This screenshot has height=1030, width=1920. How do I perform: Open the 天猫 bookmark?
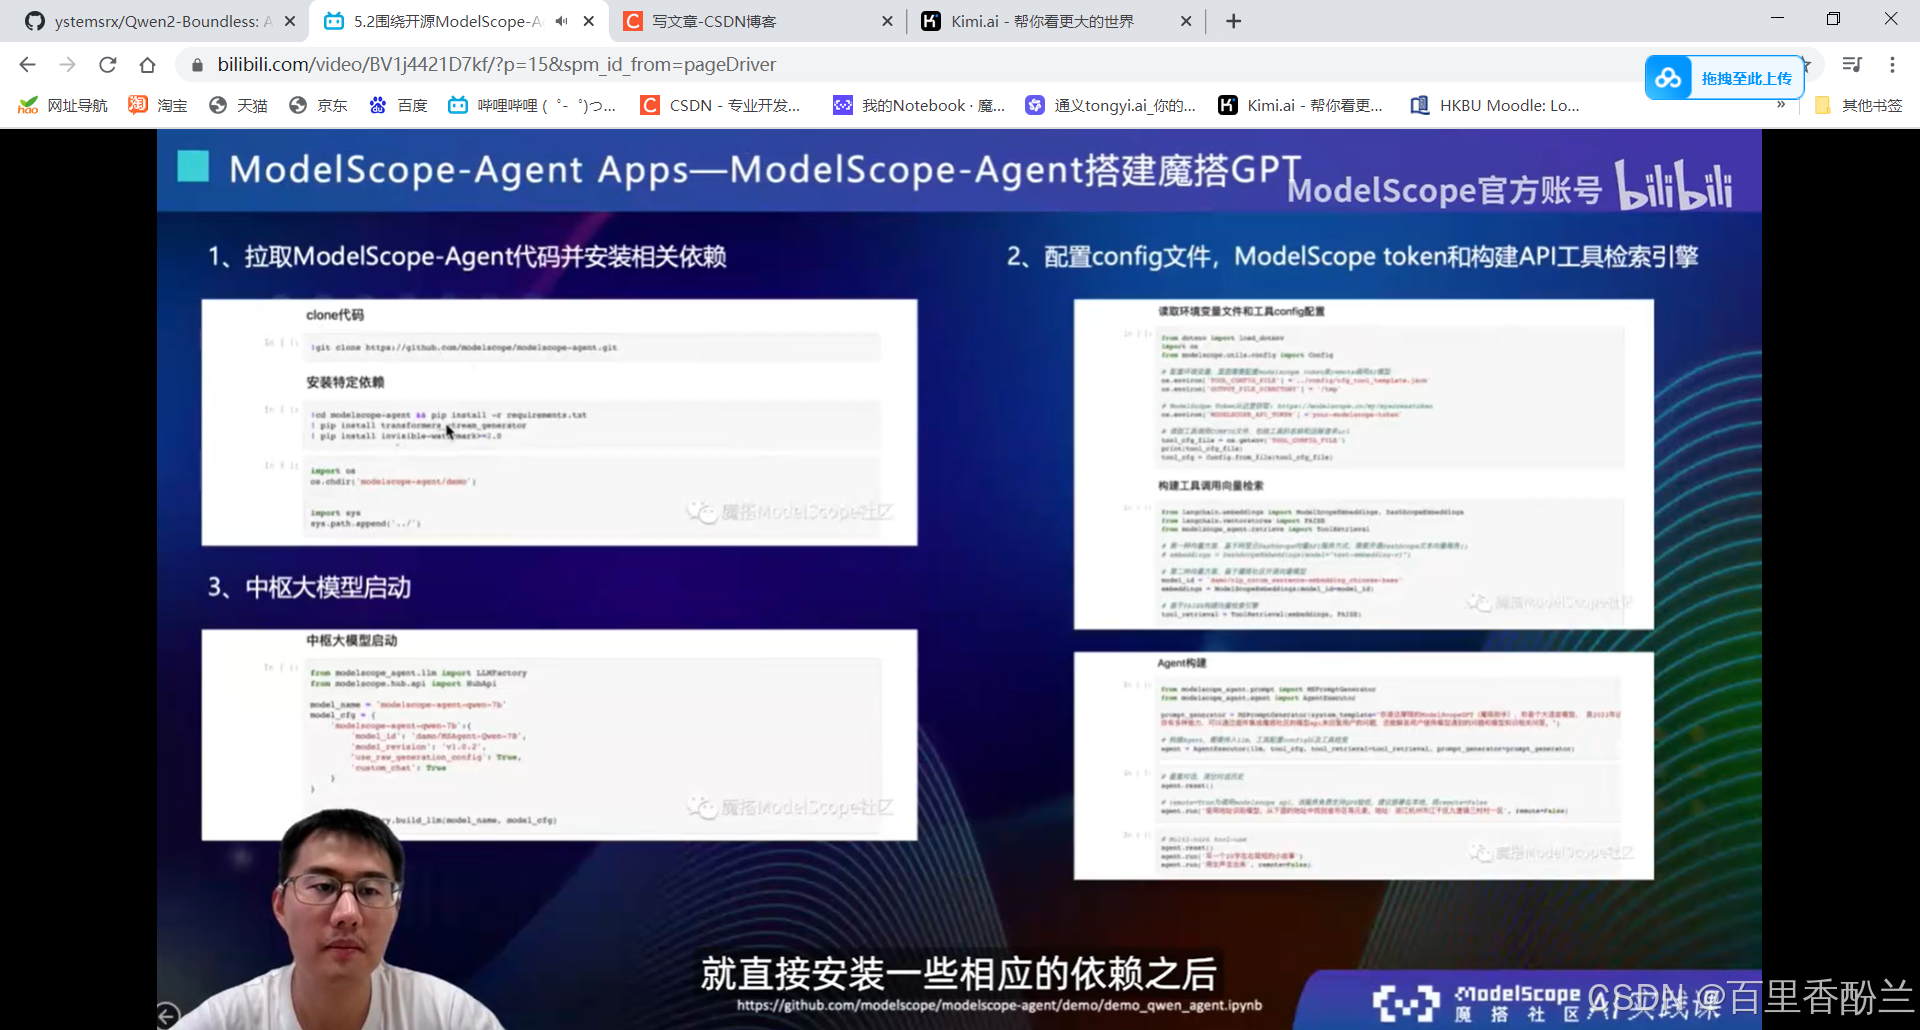click(238, 105)
